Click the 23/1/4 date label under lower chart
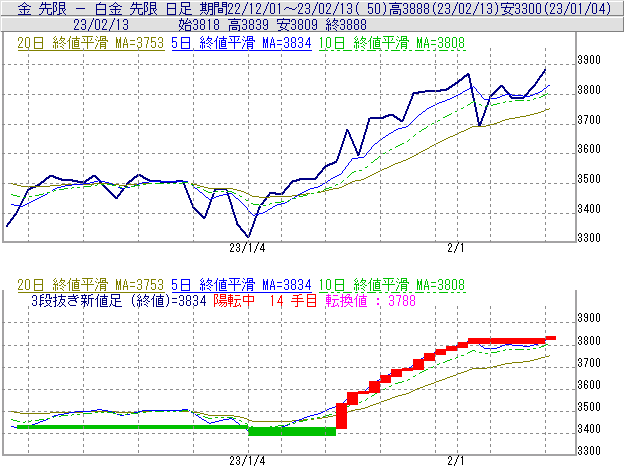Viewport: 624px width, 475px height. [x=247, y=461]
